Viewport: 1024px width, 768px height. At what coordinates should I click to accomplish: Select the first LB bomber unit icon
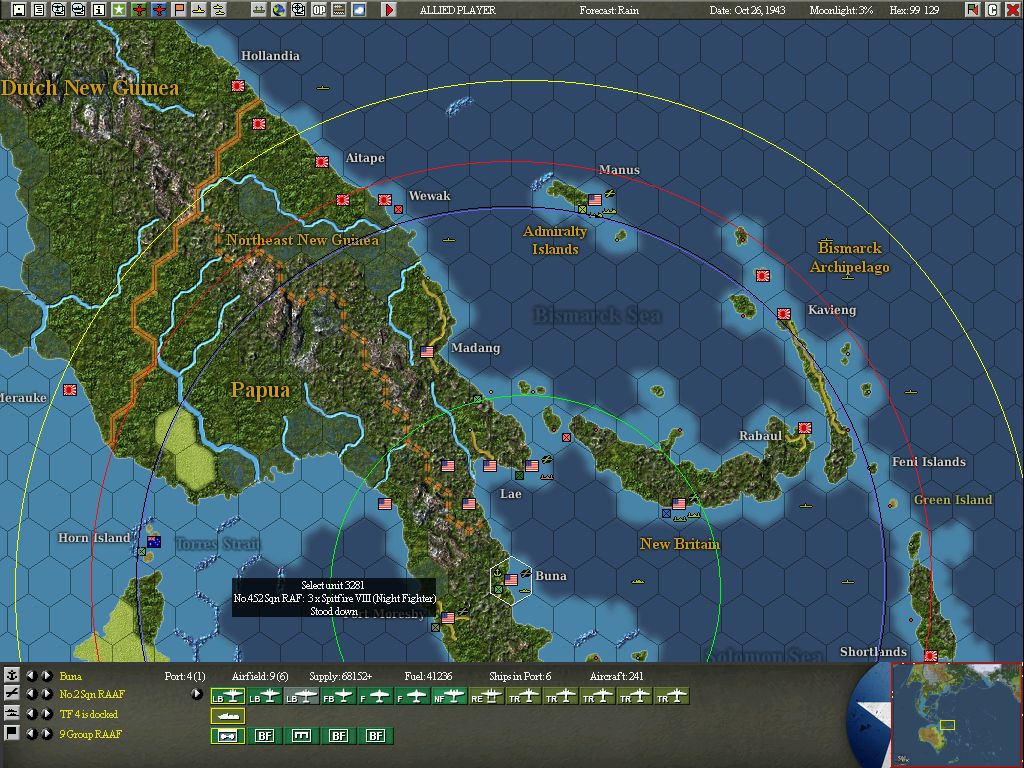click(227, 697)
